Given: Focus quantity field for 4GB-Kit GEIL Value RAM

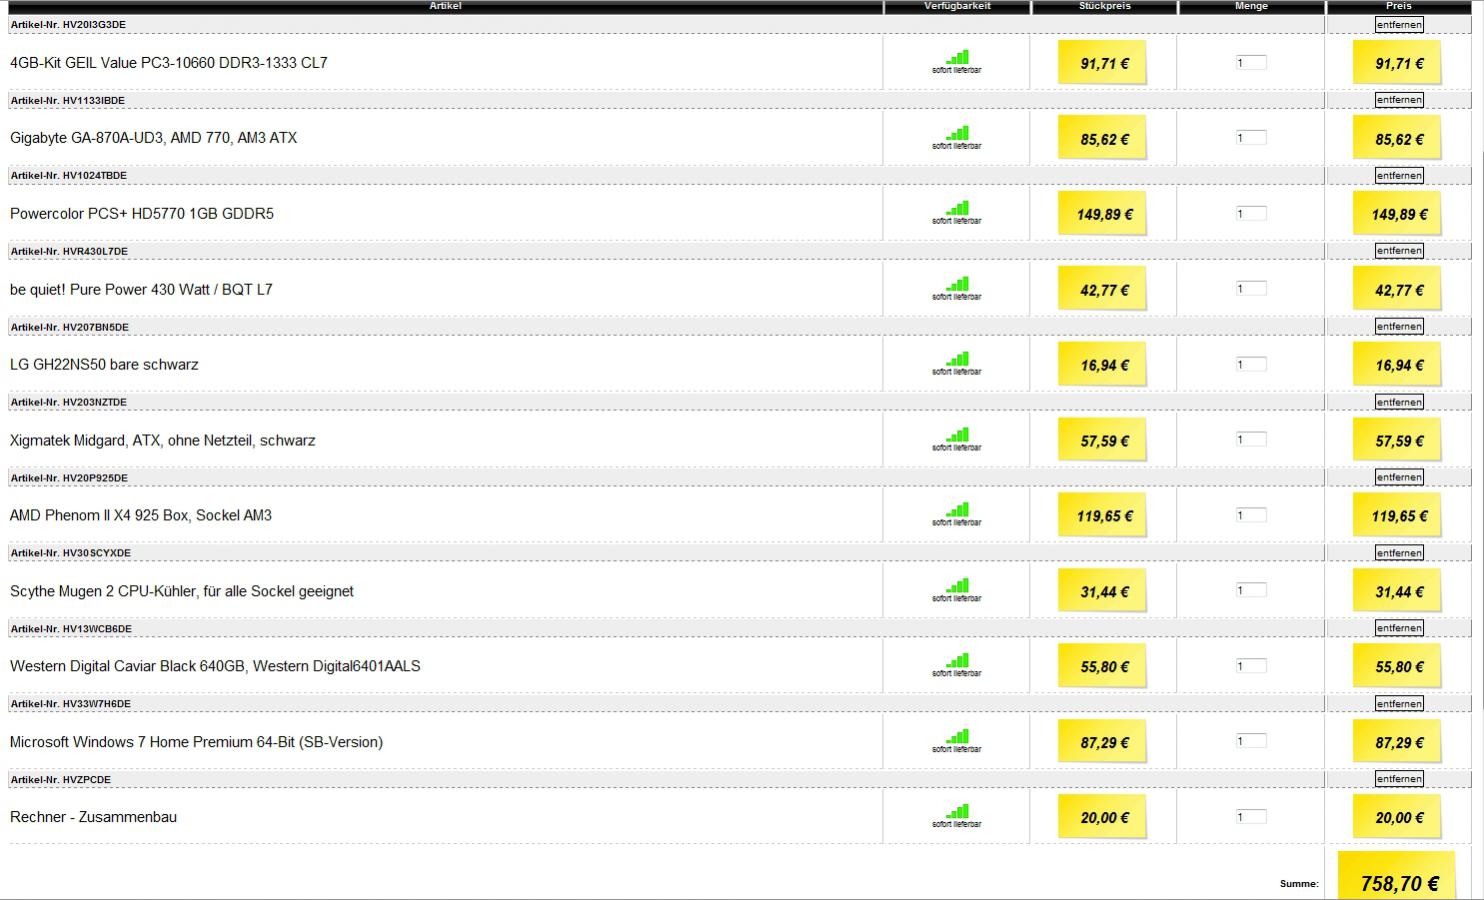Looking at the screenshot, I should [x=1251, y=63].
